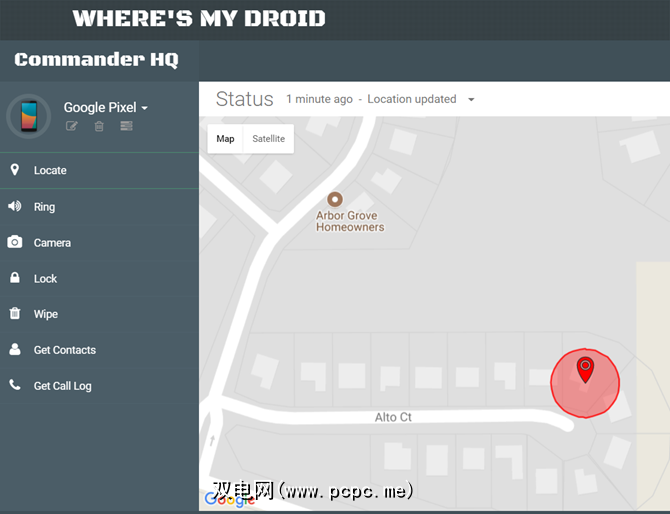670x514 pixels.
Task: Select Get Contacts in sidebar
Action: pos(99,350)
